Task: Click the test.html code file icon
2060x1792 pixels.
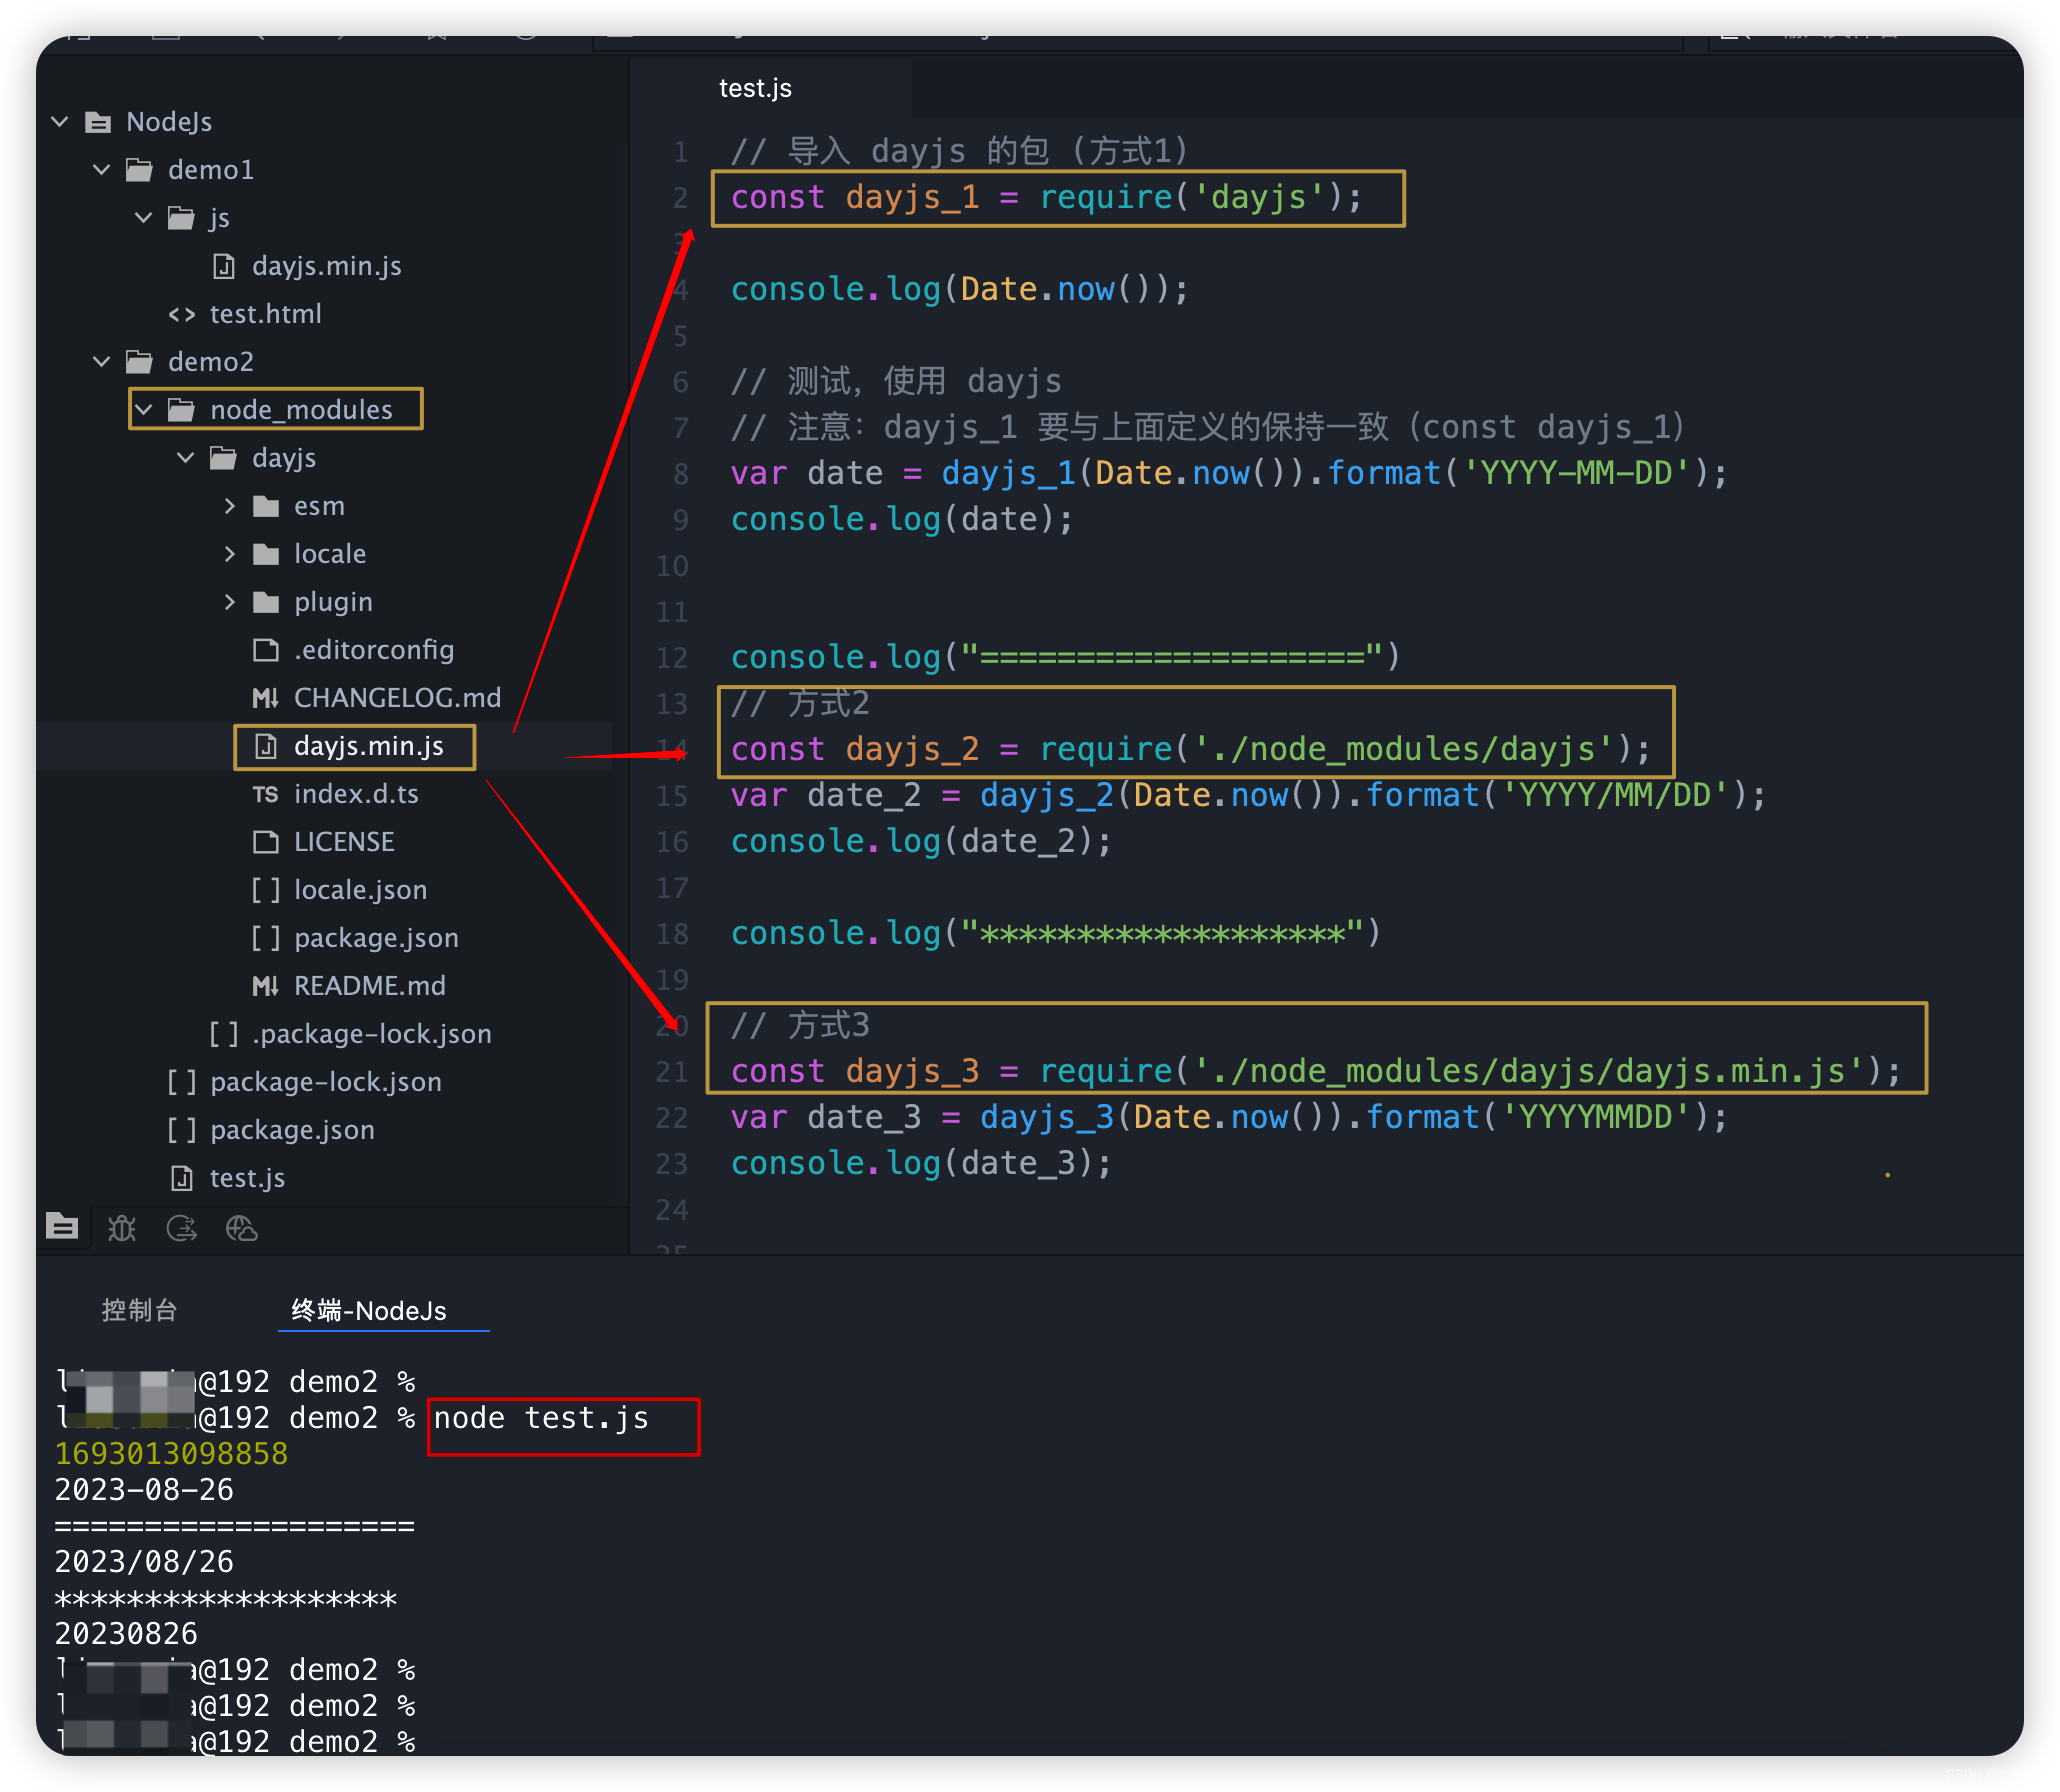Action: tap(182, 314)
